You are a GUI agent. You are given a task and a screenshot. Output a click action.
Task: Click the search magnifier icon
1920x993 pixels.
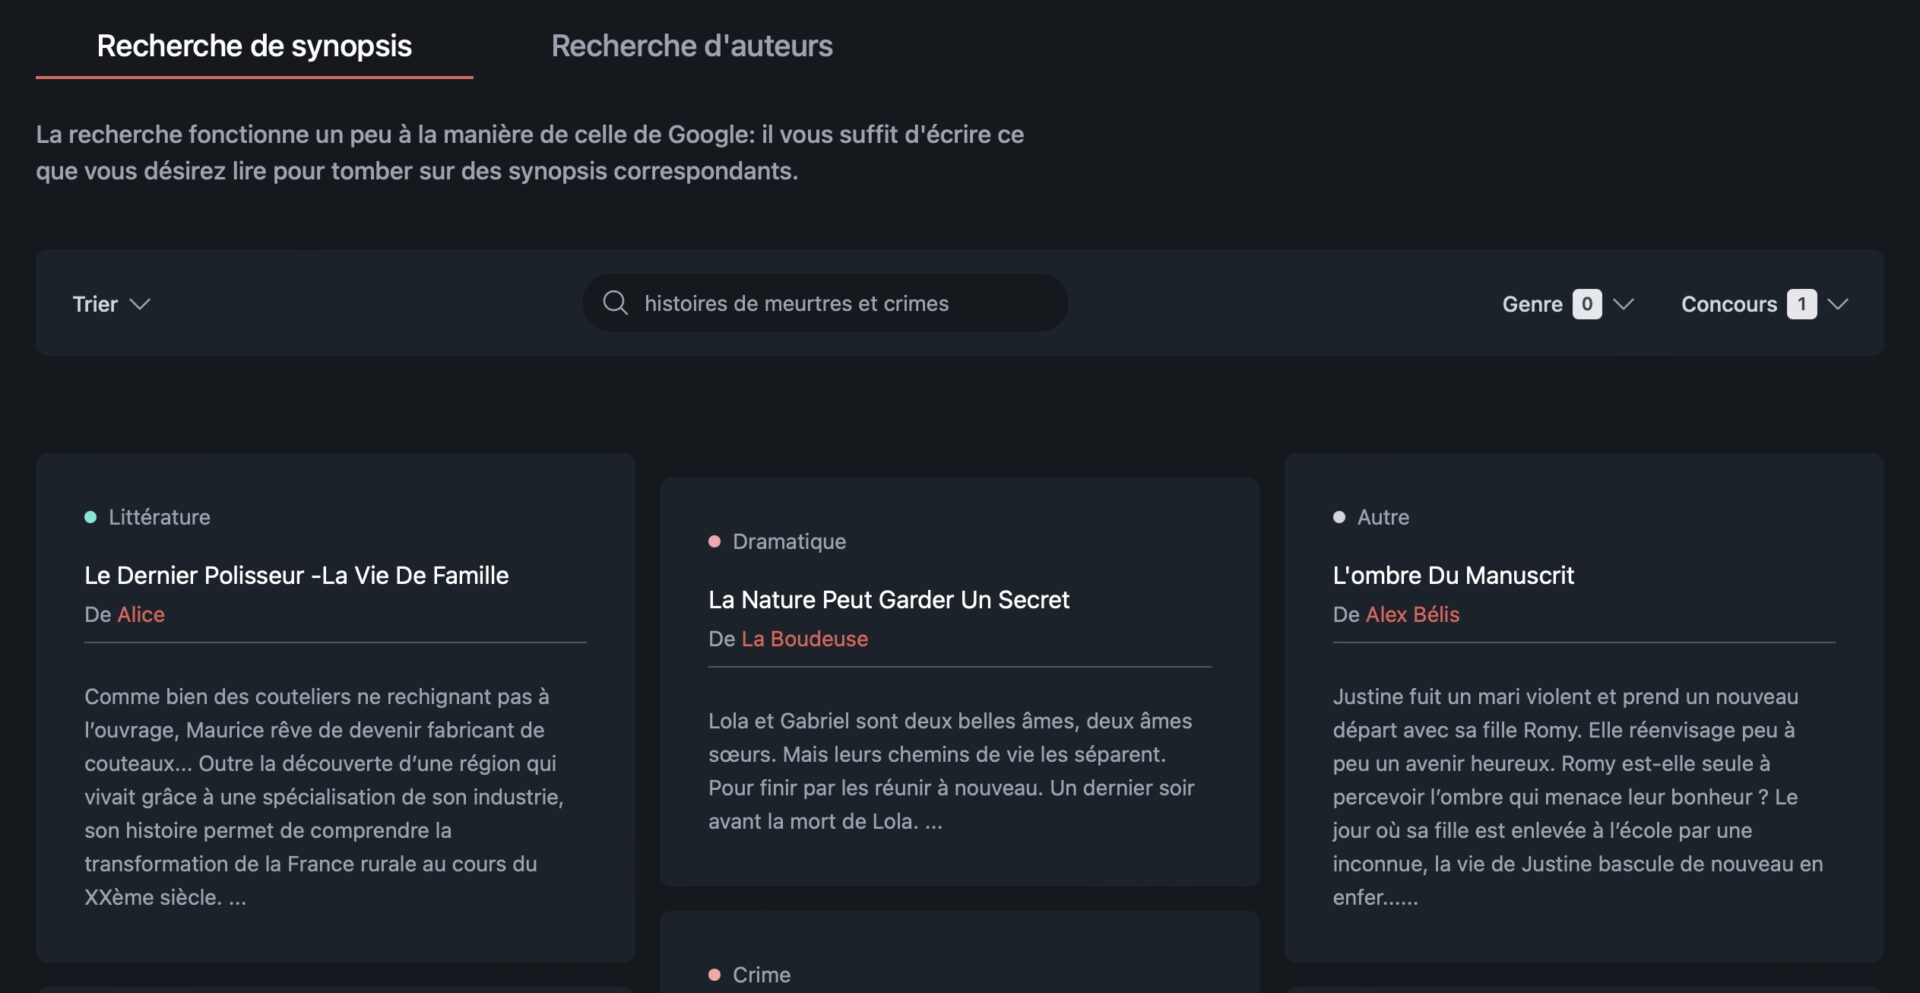(x=614, y=303)
